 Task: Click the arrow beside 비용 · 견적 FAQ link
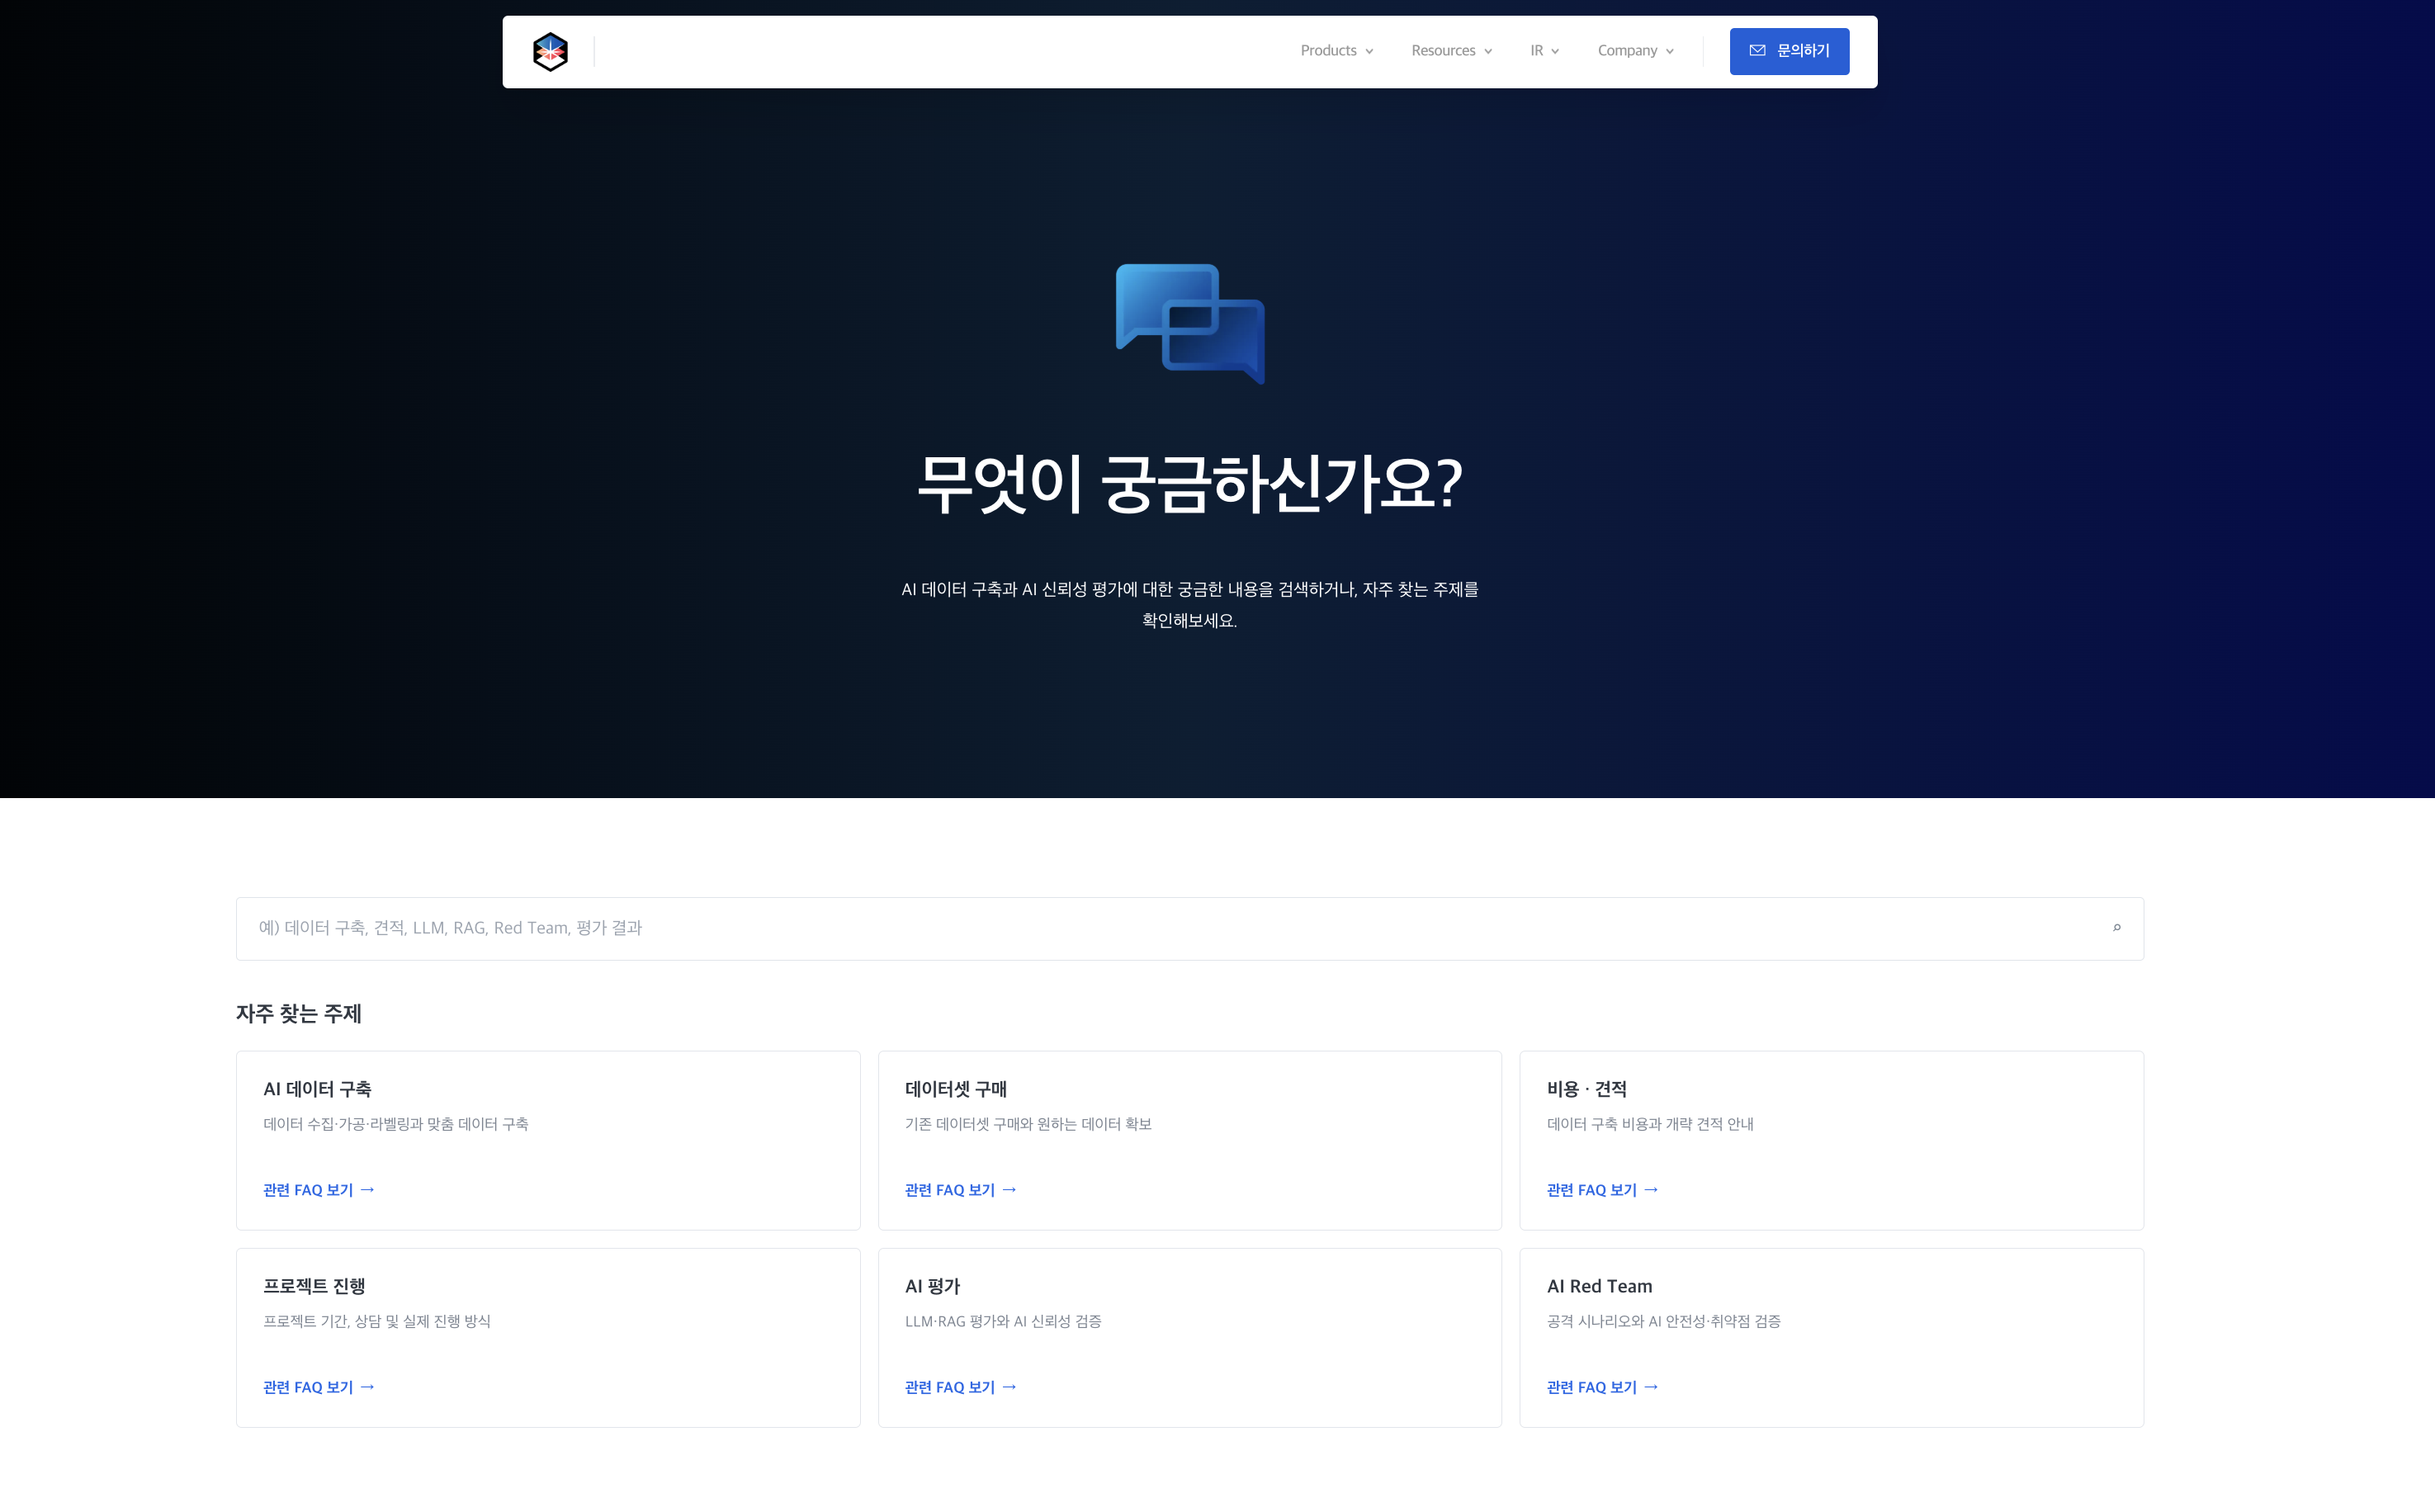tap(1651, 1190)
